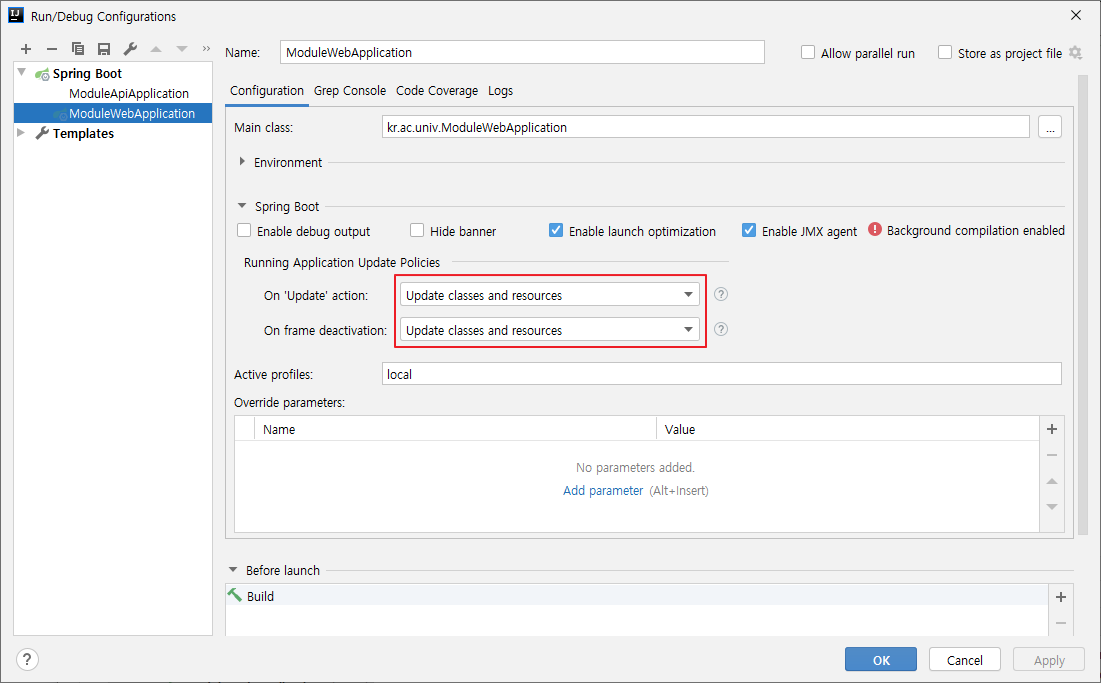Open the On 'Update' action dropdown

pyautogui.click(x=548, y=295)
